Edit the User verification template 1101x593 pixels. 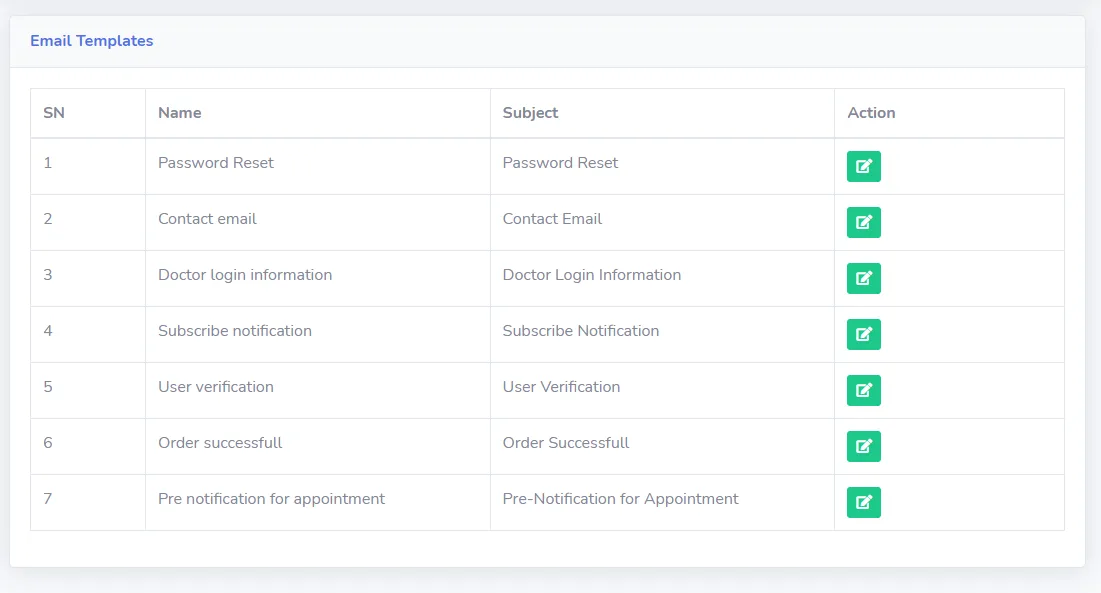coord(864,390)
